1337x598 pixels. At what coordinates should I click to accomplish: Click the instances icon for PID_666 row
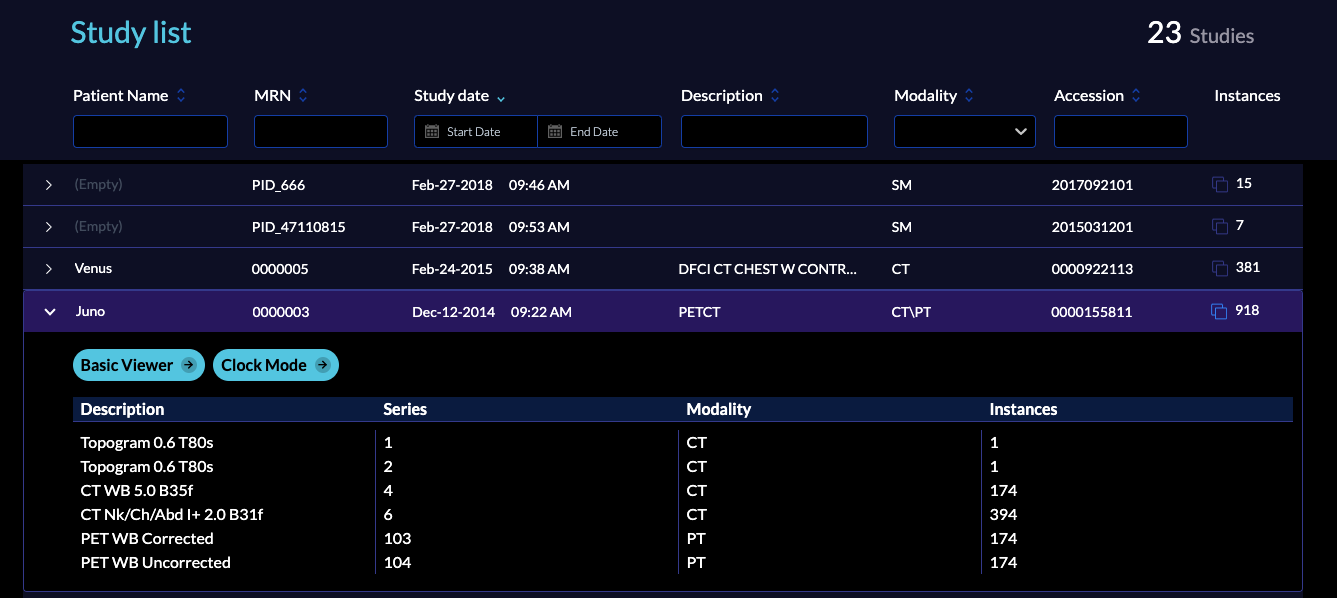tap(1219, 184)
